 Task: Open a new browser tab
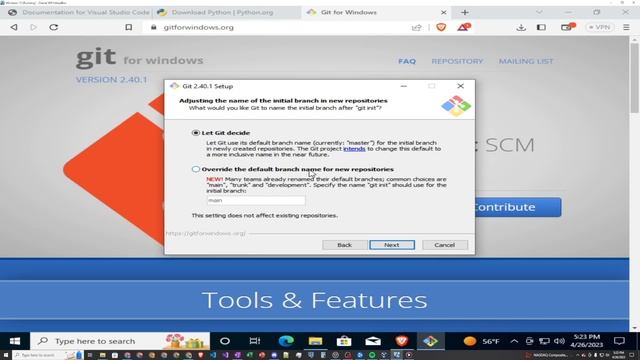coord(464,12)
